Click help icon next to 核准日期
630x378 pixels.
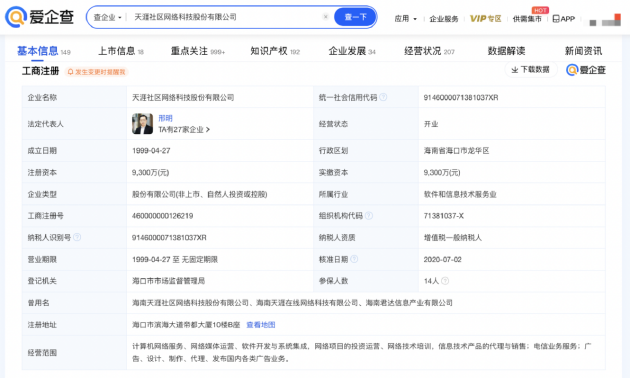[x=354, y=259]
